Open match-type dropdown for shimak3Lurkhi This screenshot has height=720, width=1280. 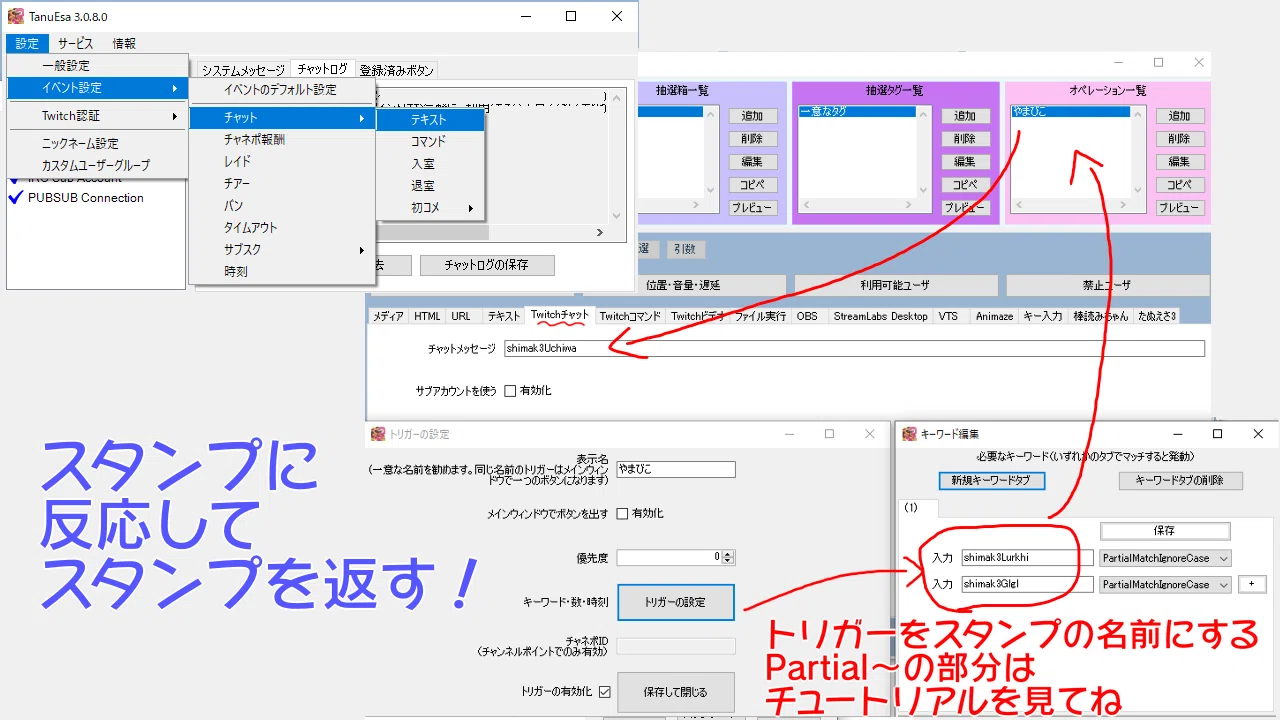point(1165,558)
